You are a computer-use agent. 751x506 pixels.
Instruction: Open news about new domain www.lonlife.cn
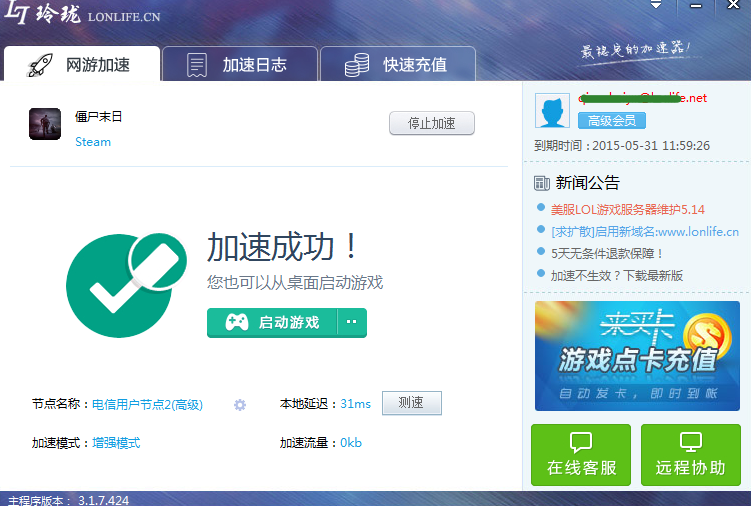click(645, 231)
